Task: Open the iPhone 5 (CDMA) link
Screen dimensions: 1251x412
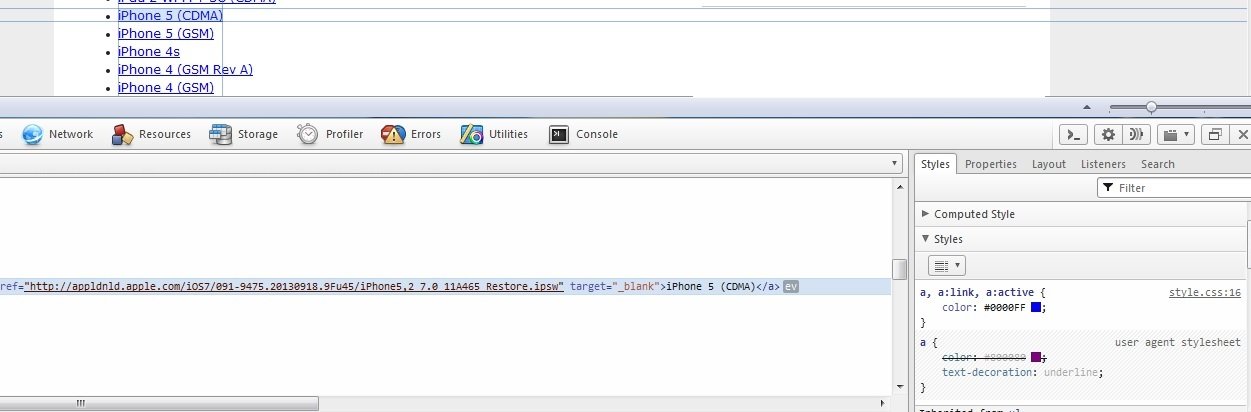Action: pos(170,16)
